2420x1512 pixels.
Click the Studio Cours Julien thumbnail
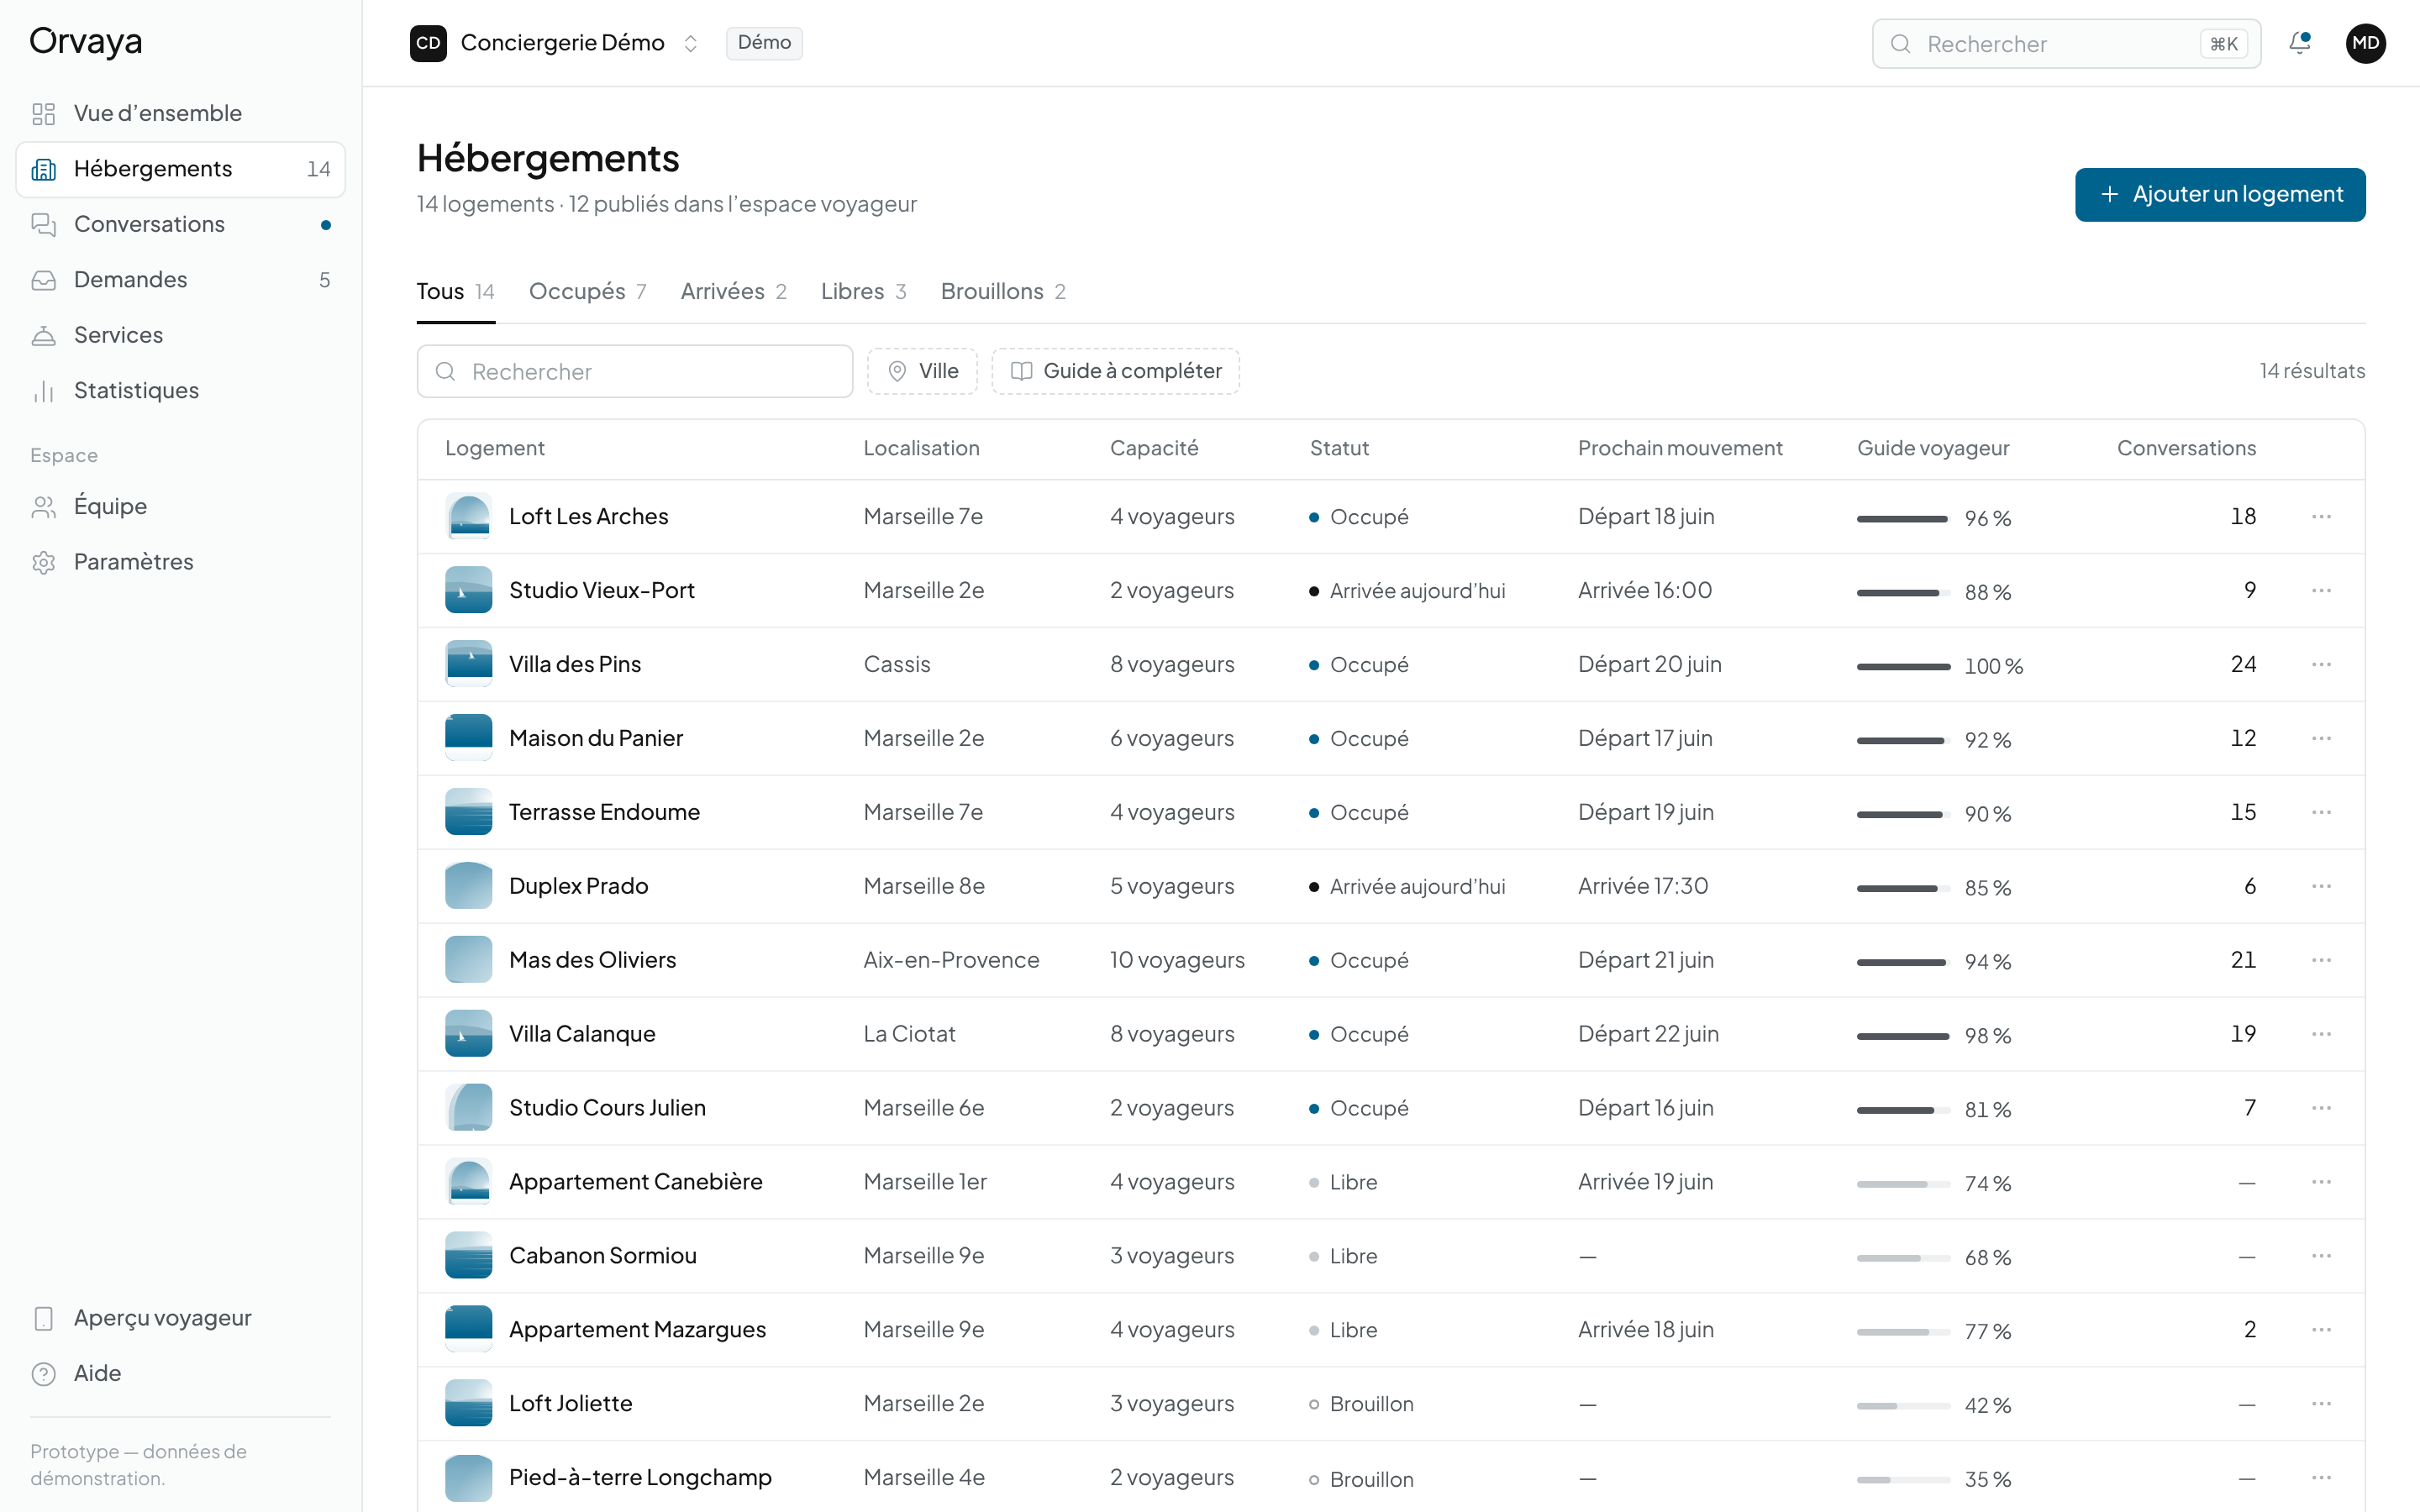coord(468,1108)
